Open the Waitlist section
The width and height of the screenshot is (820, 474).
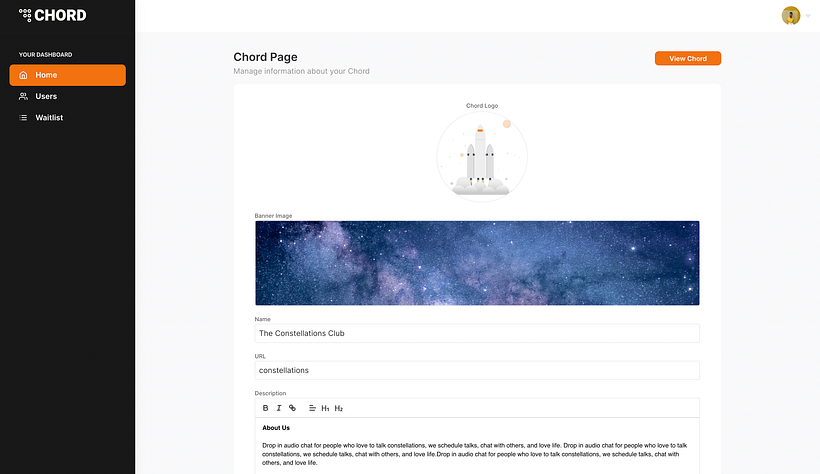(49, 118)
